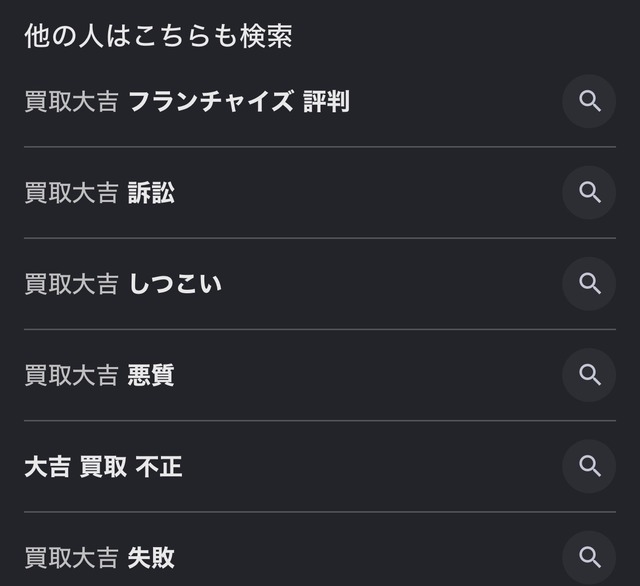Tap the magnifier icon beside 失敗
The image size is (640, 586).
click(x=589, y=557)
